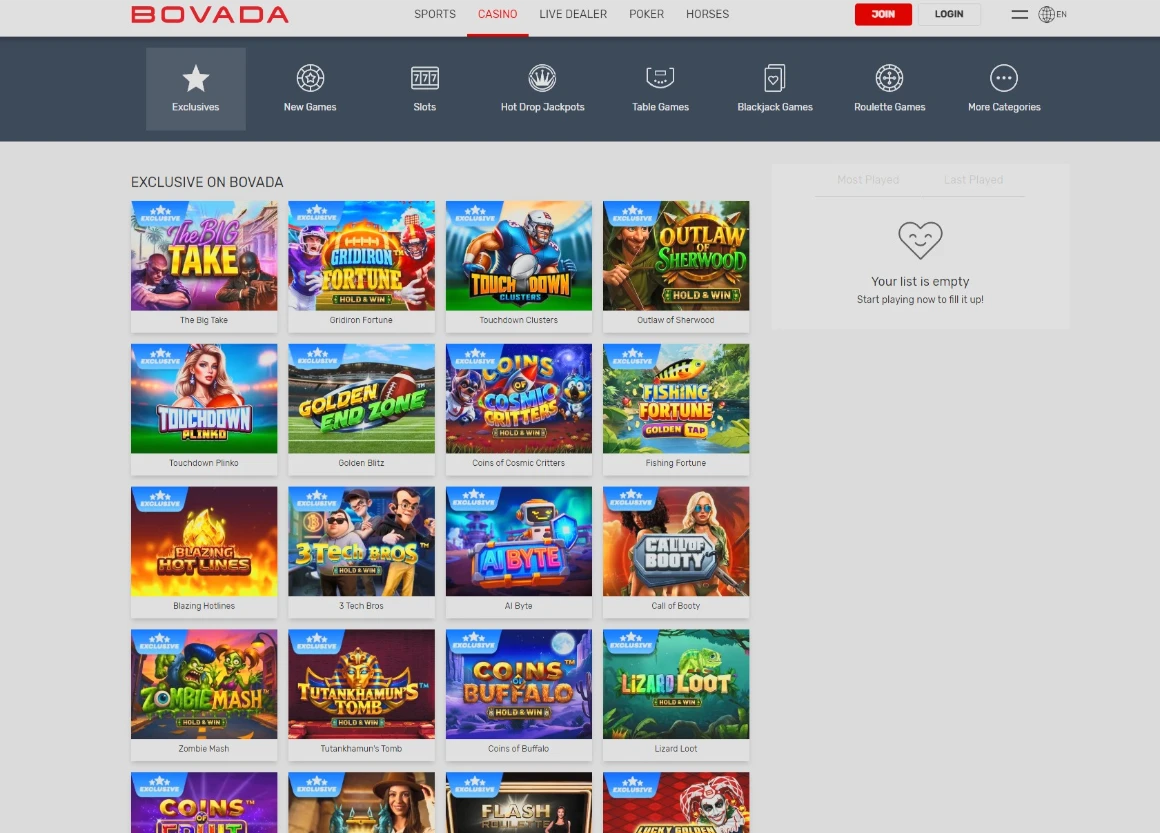Open the POKER section
The image size is (1160, 833).
tap(646, 14)
